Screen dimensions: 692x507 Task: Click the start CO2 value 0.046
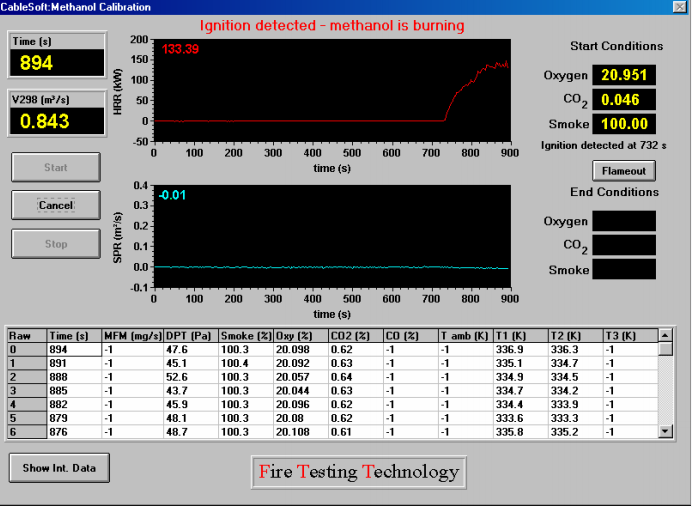click(624, 100)
